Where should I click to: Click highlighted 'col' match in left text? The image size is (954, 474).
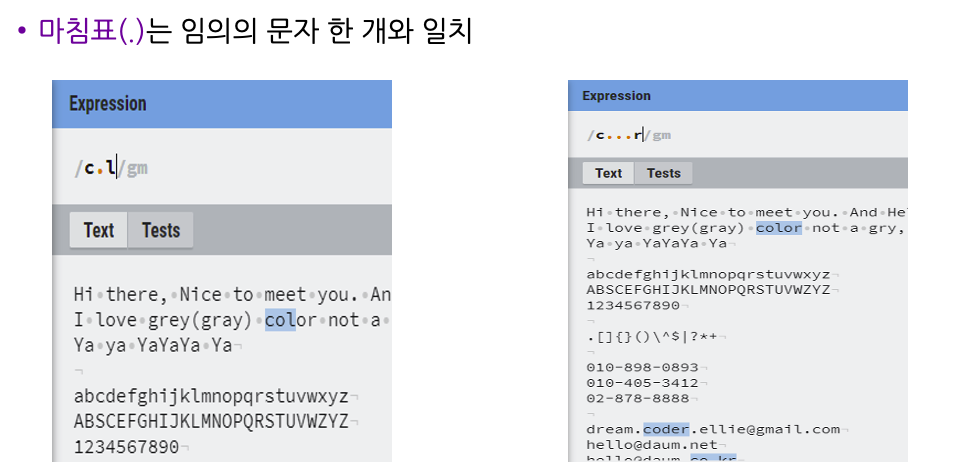pos(280,320)
